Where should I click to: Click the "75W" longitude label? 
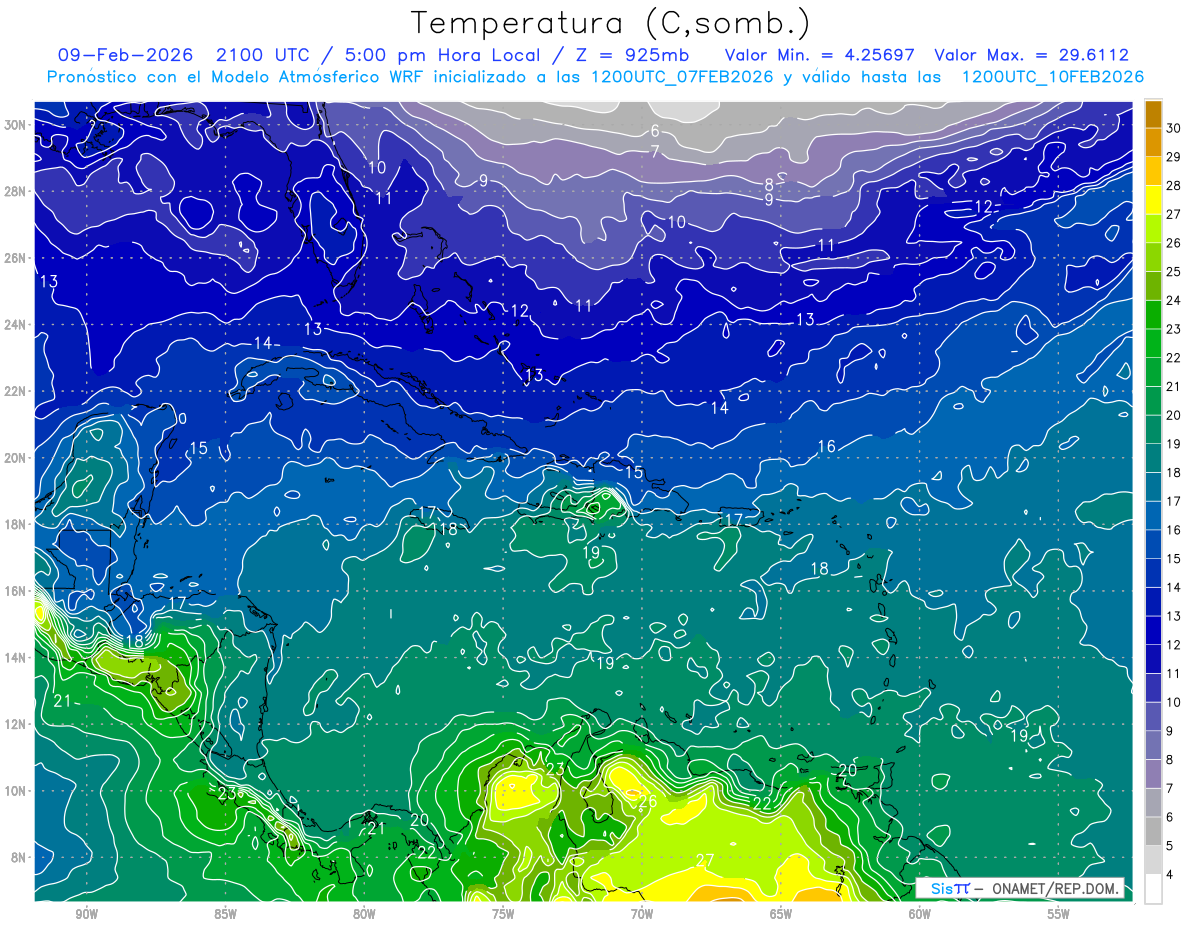[x=503, y=914]
